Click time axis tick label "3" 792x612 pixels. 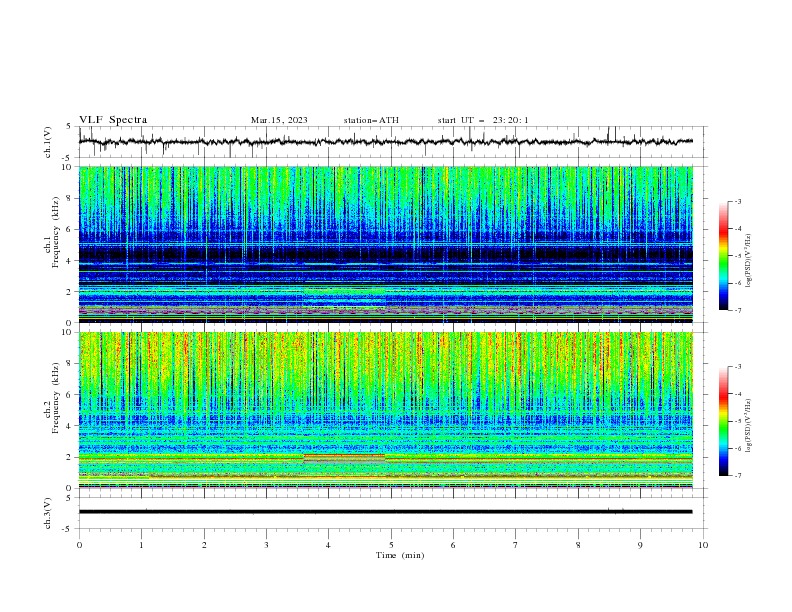(x=266, y=545)
